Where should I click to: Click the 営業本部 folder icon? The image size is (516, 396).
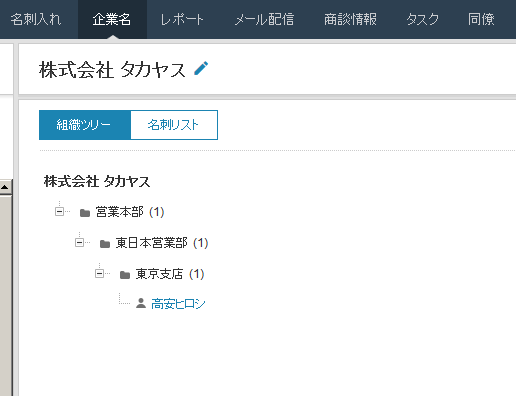(x=85, y=213)
